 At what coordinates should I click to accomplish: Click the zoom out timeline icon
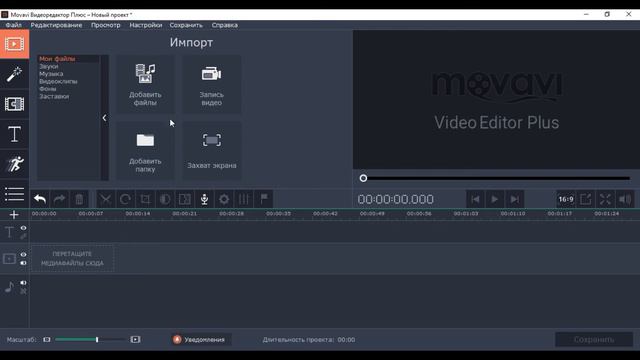(47, 340)
